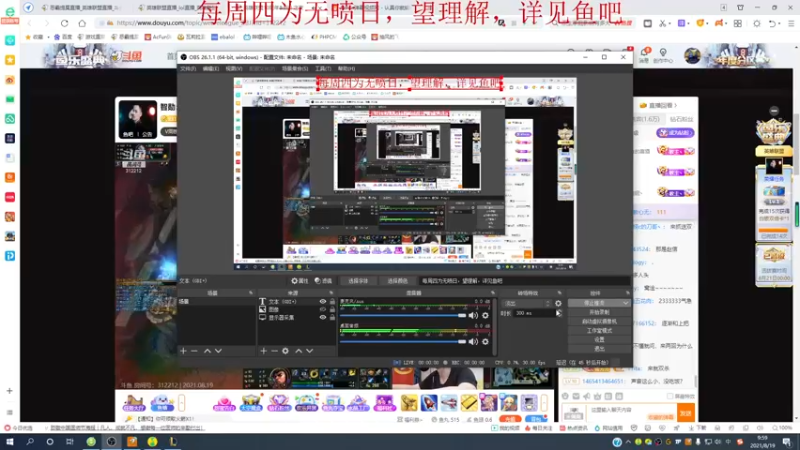Open scene transition properties gear
The image size is (800, 450).
[558, 303]
